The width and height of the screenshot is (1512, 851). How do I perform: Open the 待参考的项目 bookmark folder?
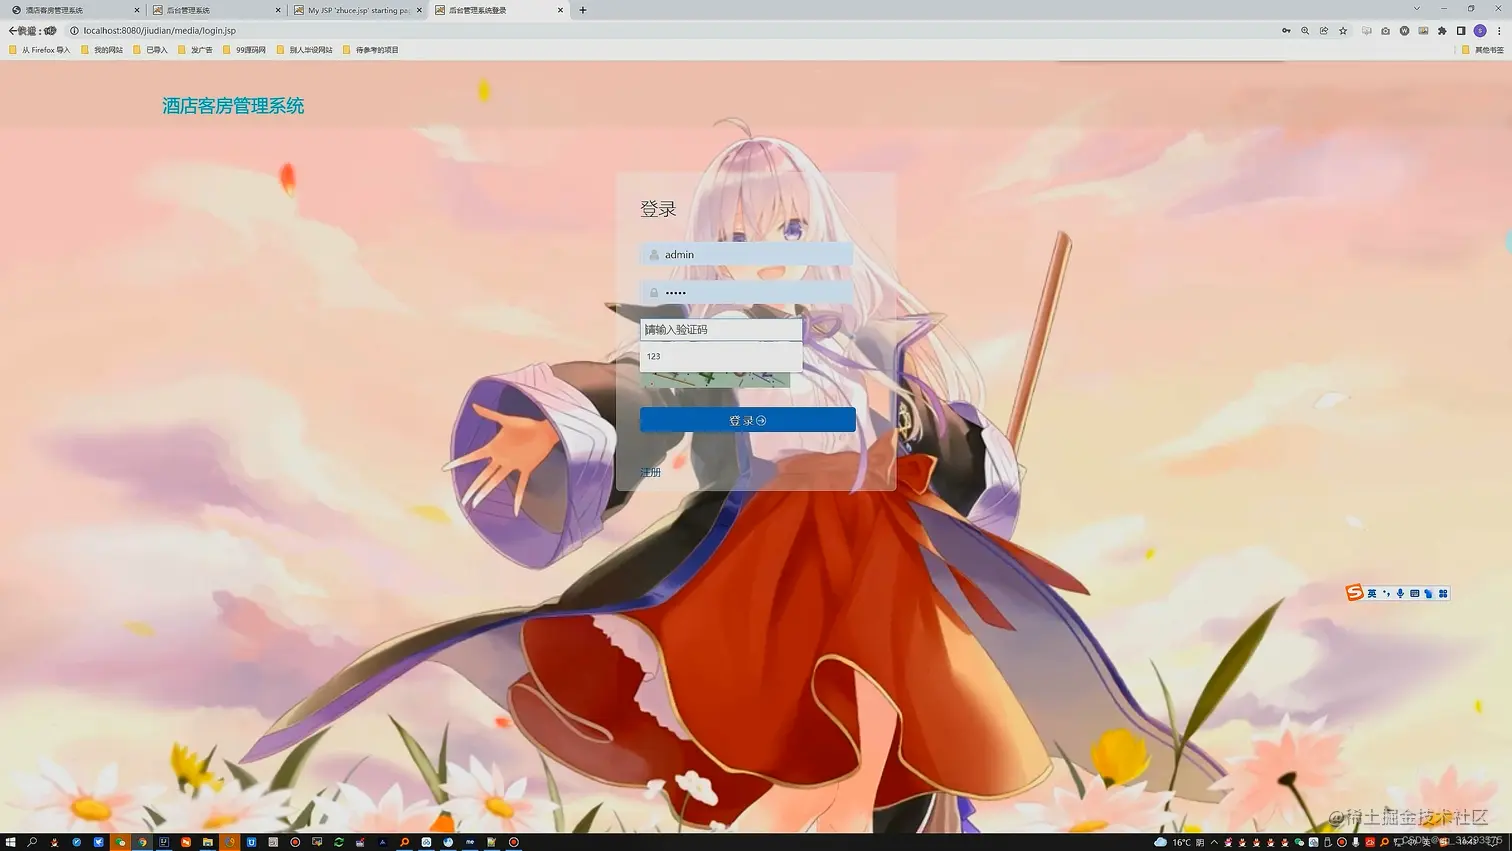pos(371,50)
